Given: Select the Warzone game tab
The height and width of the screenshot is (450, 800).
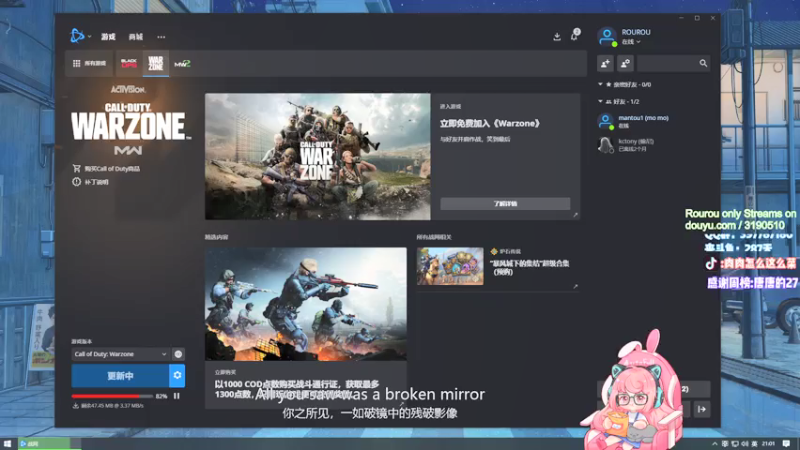Looking at the screenshot, I should coord(156,63).
